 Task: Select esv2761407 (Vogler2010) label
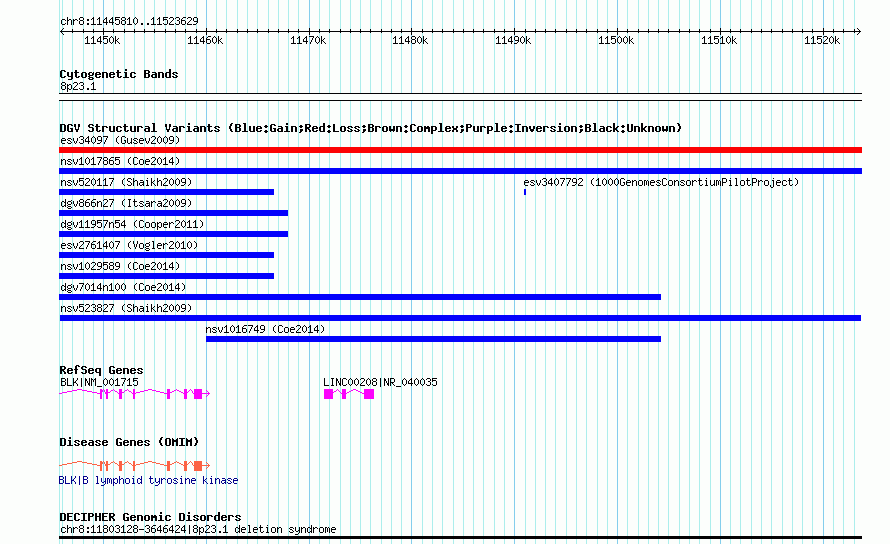click(x=129, y=245)
